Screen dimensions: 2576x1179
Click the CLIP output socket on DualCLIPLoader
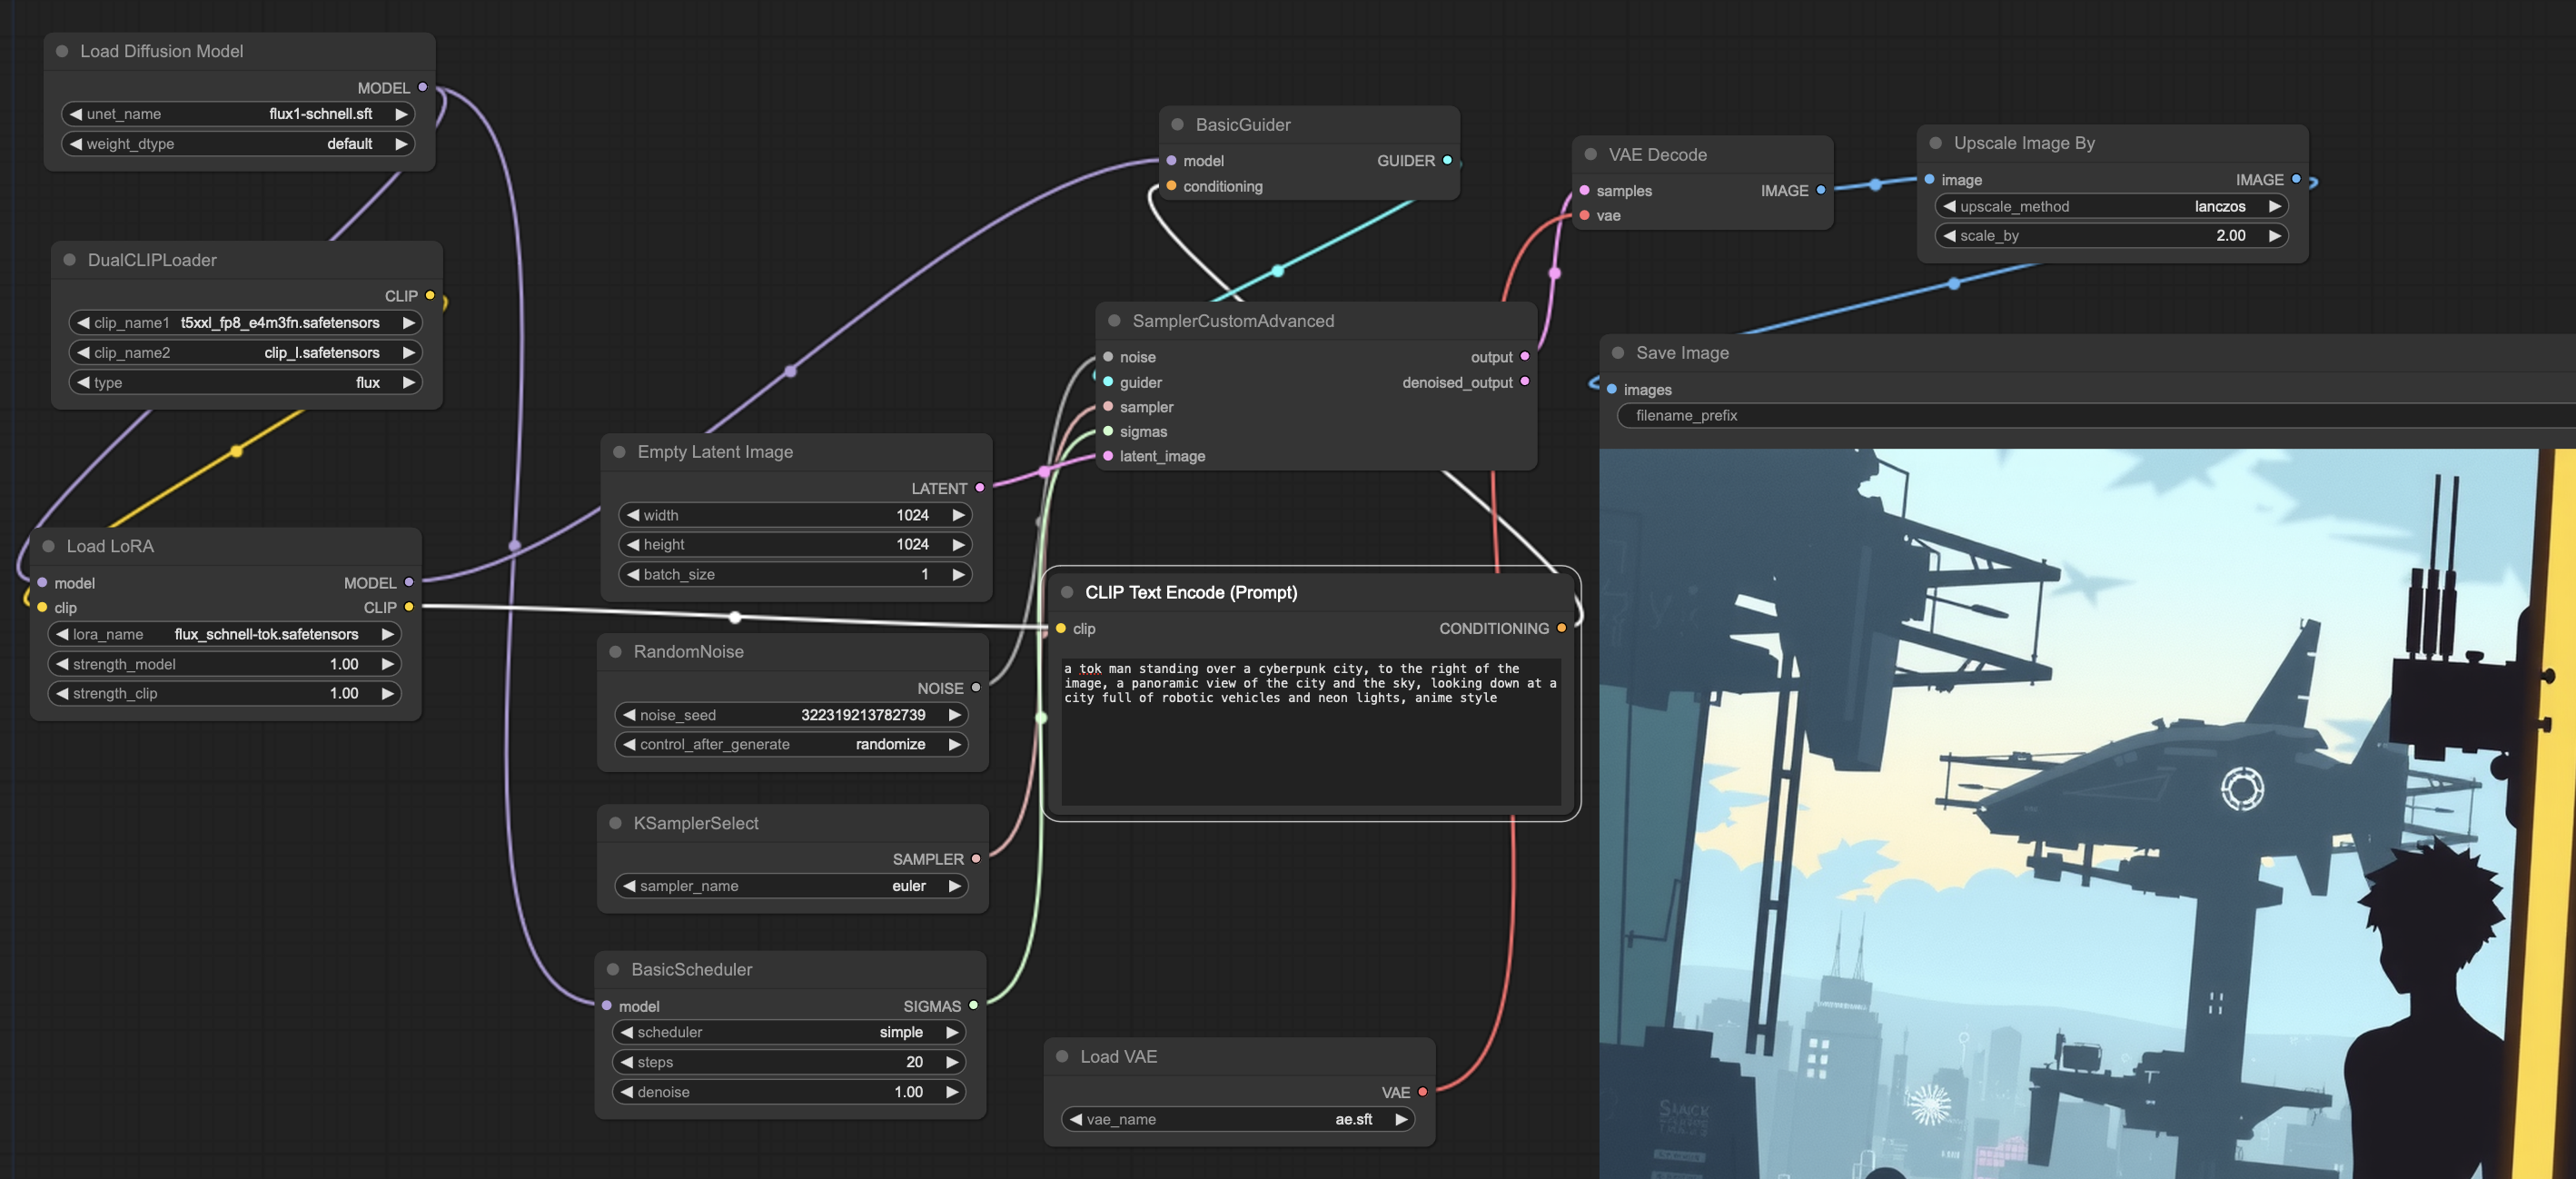(430, 295)
